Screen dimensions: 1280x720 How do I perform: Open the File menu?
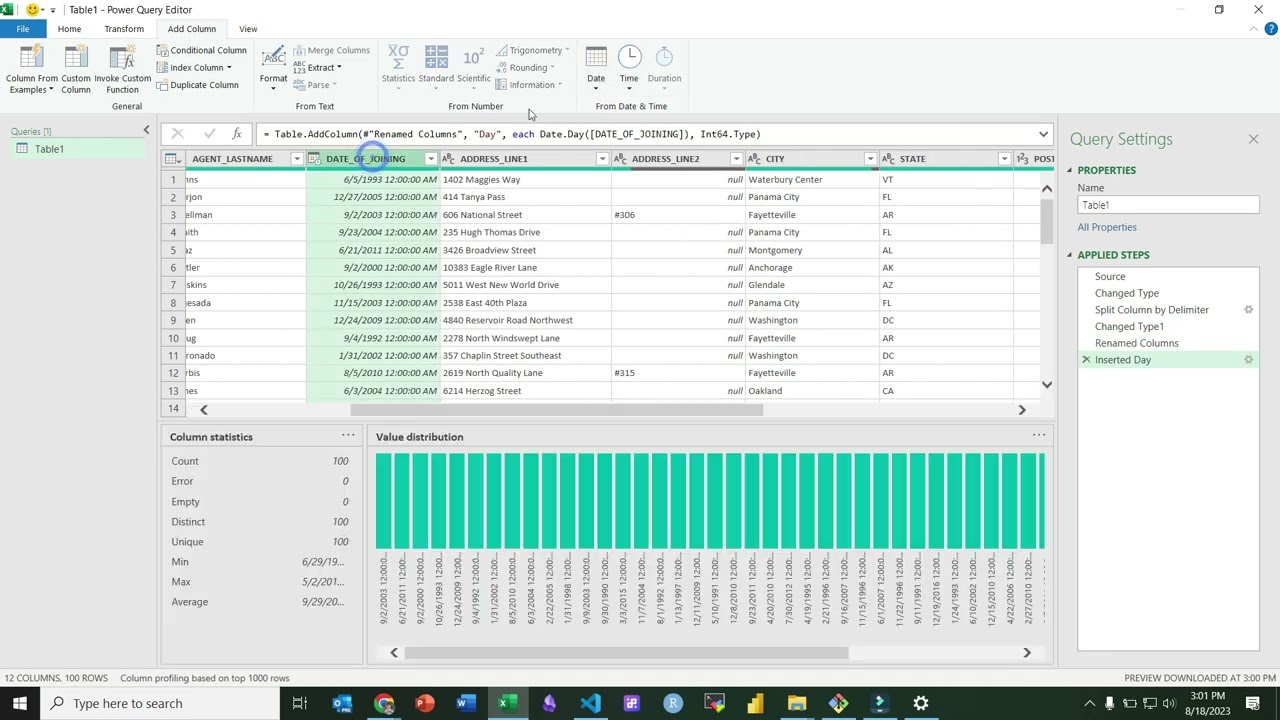click(22, 29)
